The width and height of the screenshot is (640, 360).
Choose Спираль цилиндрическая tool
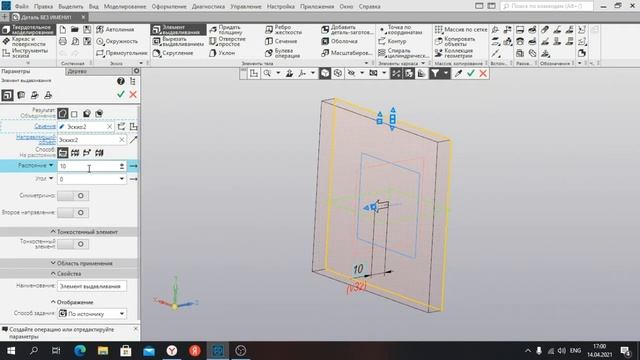tap(403, 53)
